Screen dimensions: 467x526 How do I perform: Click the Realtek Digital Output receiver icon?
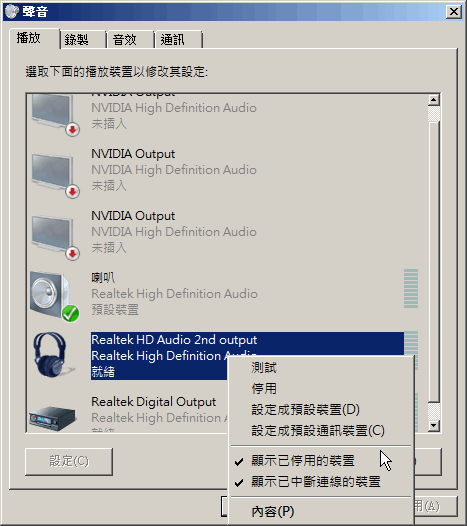click(53, 418)
